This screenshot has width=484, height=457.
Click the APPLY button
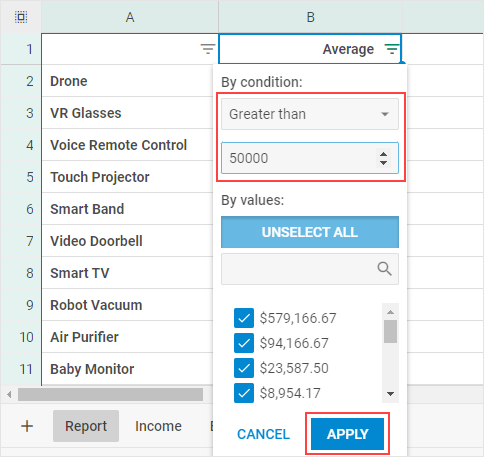347,434
